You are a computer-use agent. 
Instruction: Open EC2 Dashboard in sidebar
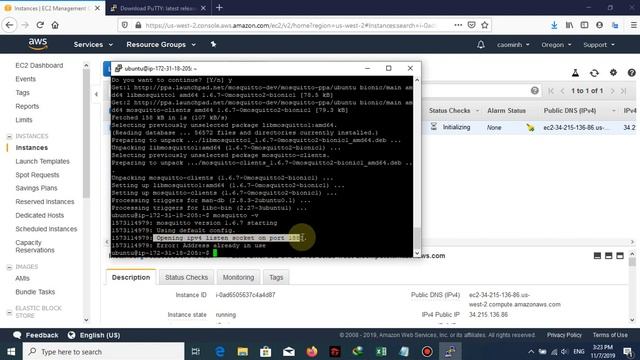(x=39, y=65)
